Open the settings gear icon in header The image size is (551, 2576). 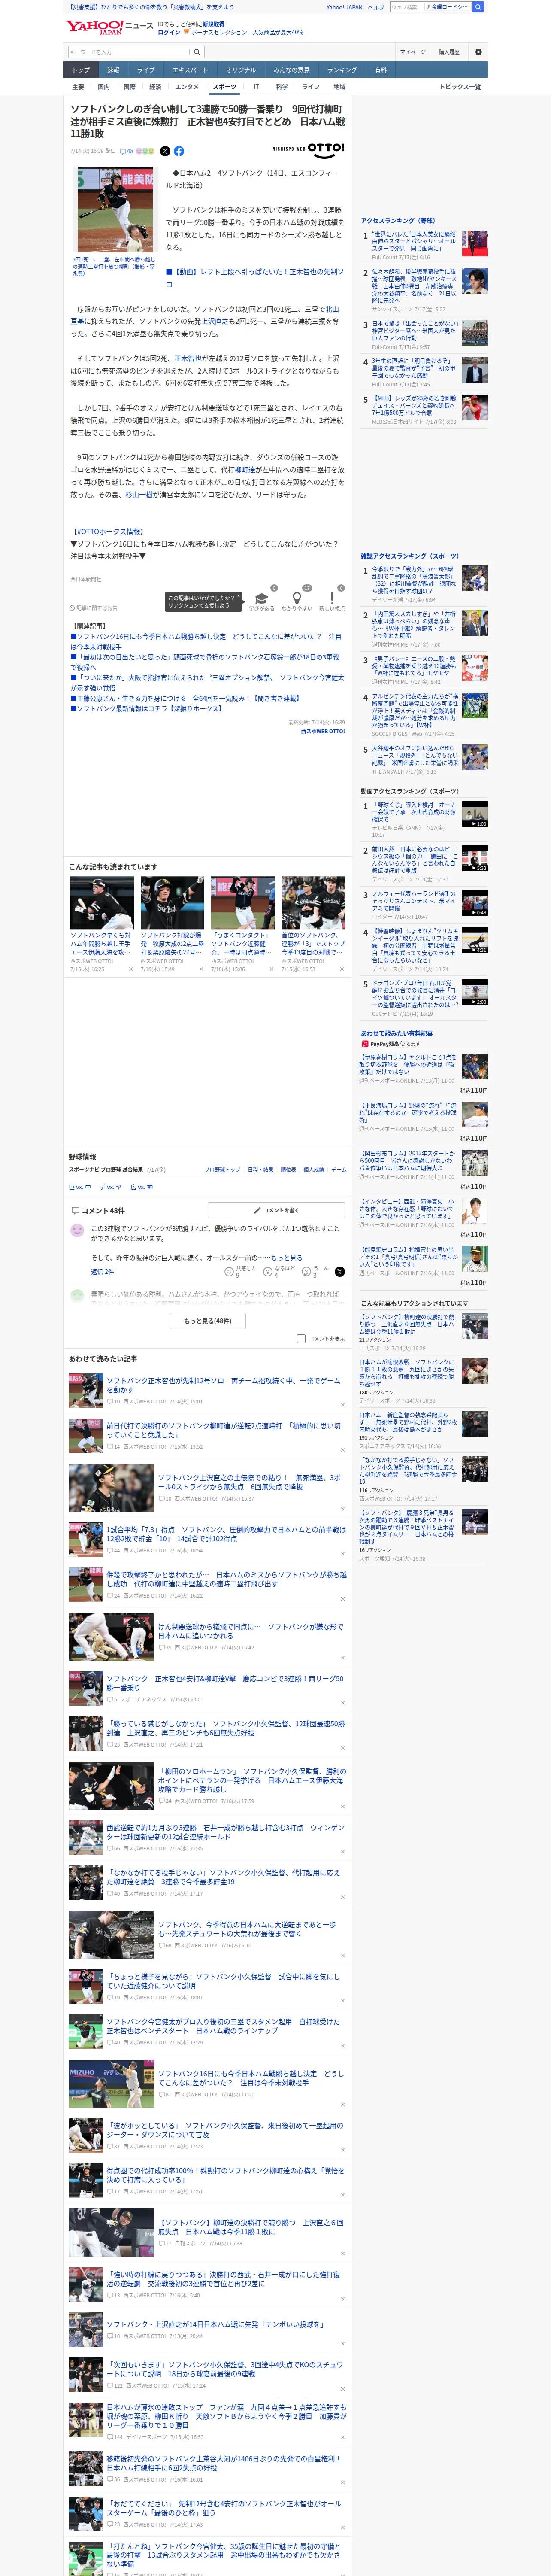point(477,52)
